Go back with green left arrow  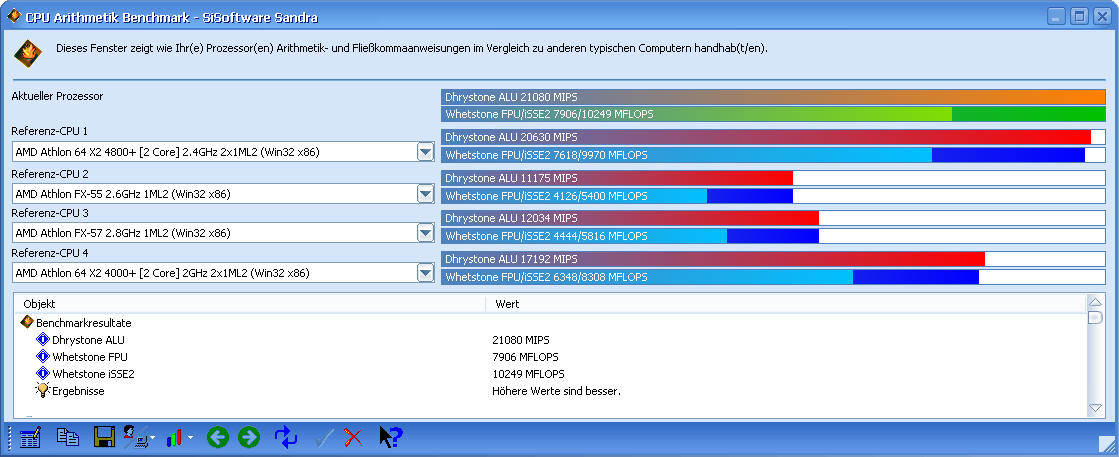[x=218, y=437]
